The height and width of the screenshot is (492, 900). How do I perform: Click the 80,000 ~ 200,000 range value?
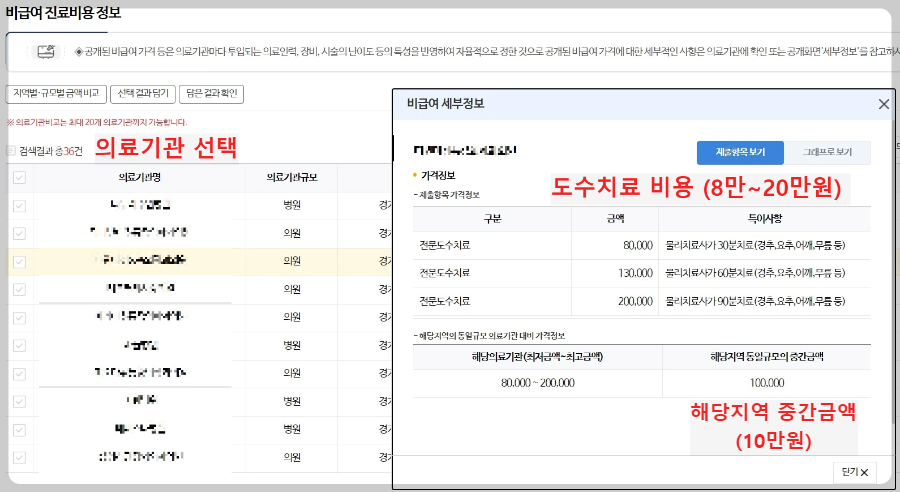pos(538,383)
